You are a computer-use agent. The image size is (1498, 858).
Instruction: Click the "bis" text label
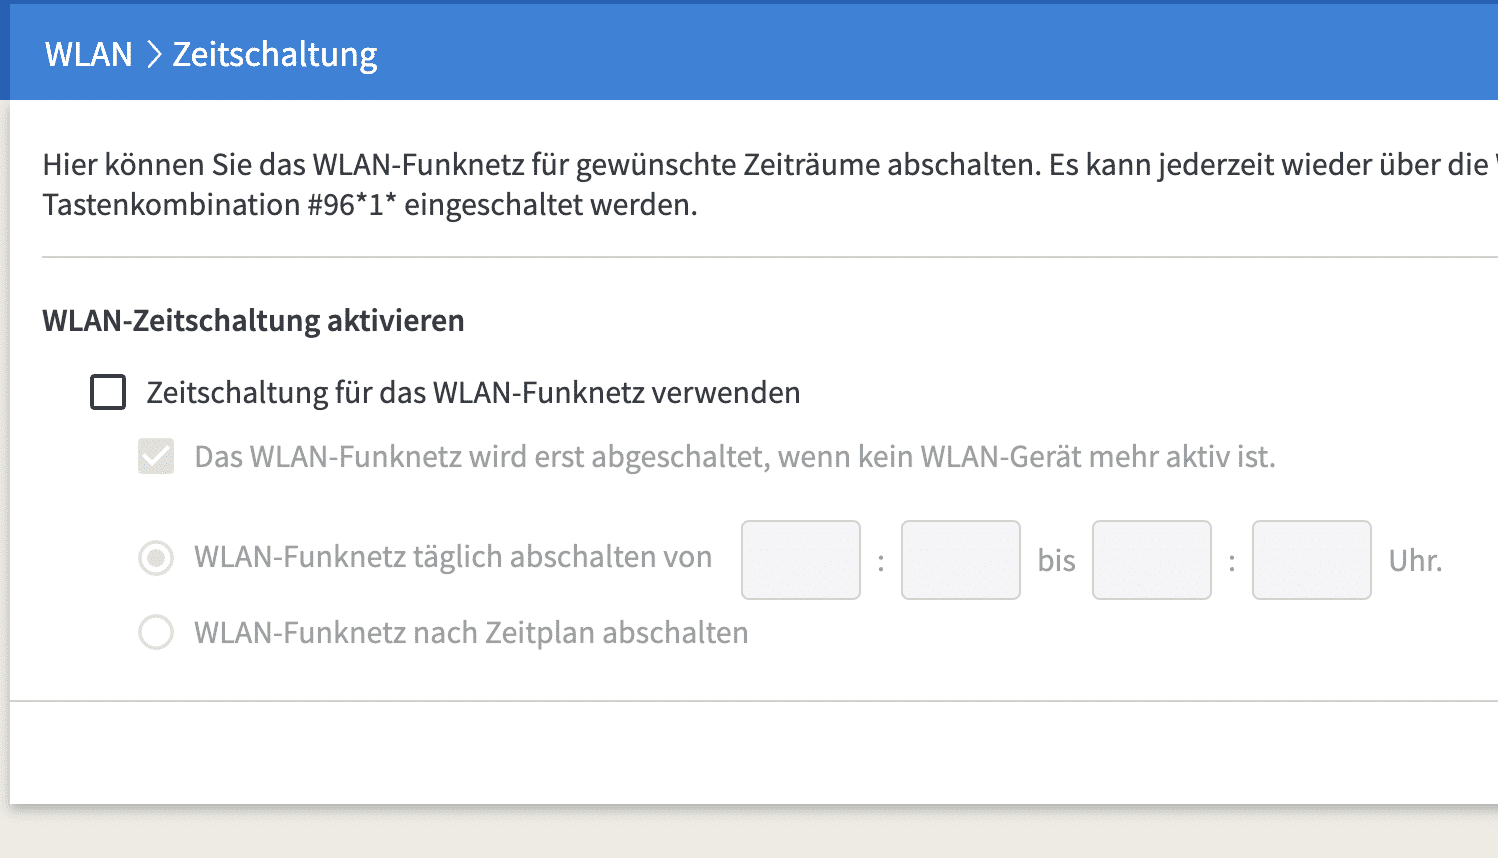[1057, 560]
